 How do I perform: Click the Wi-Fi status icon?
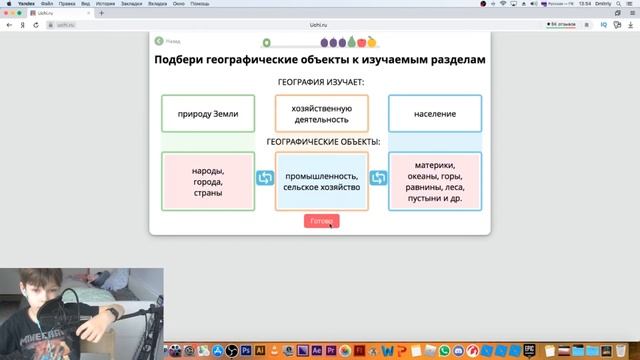click(503, 4)
